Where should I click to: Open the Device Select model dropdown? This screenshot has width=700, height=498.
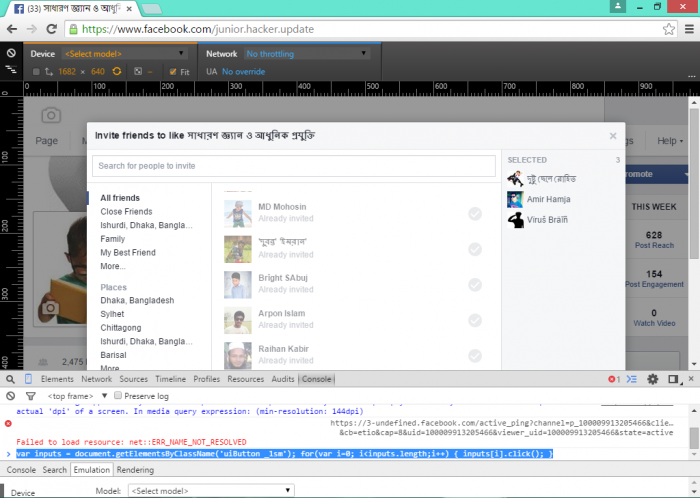point(125,54)
